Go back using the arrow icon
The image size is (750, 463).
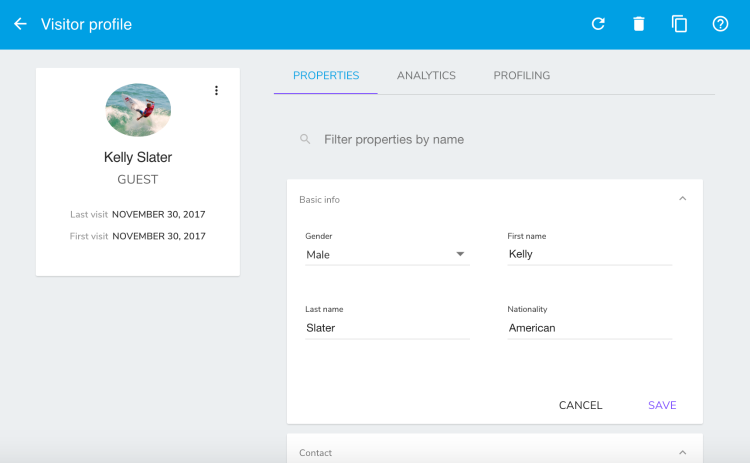point(20,24)
